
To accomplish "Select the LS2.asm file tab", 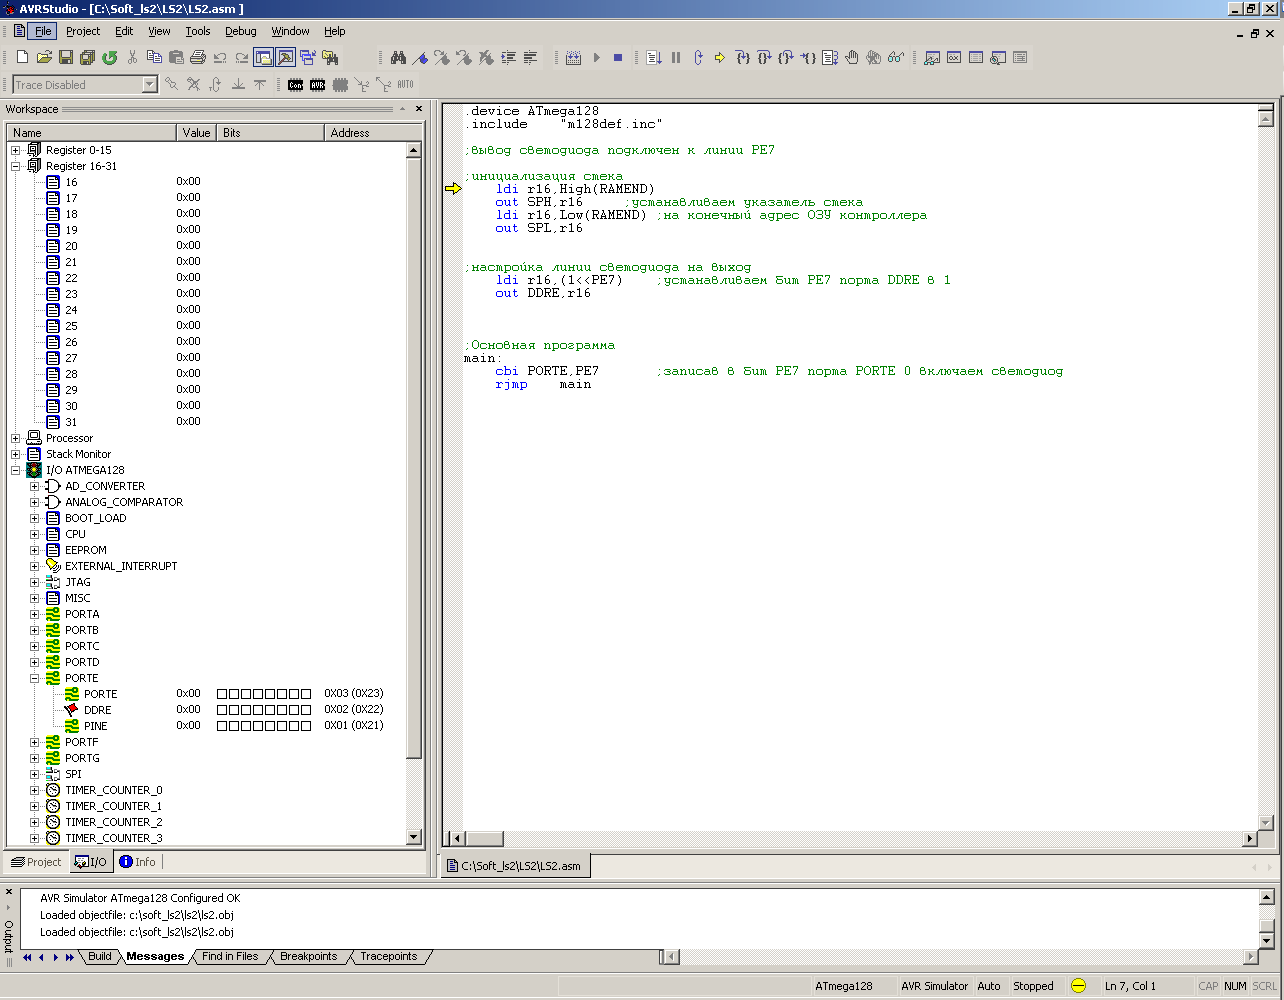I will coord(516,866).
